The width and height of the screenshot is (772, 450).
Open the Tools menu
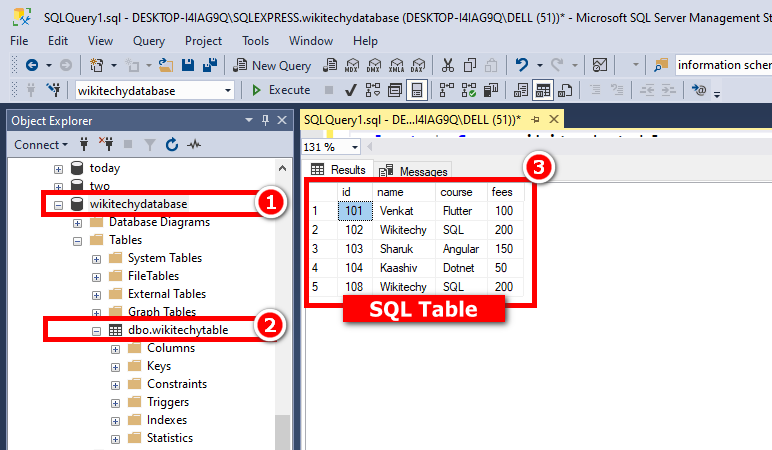(255, 41)
